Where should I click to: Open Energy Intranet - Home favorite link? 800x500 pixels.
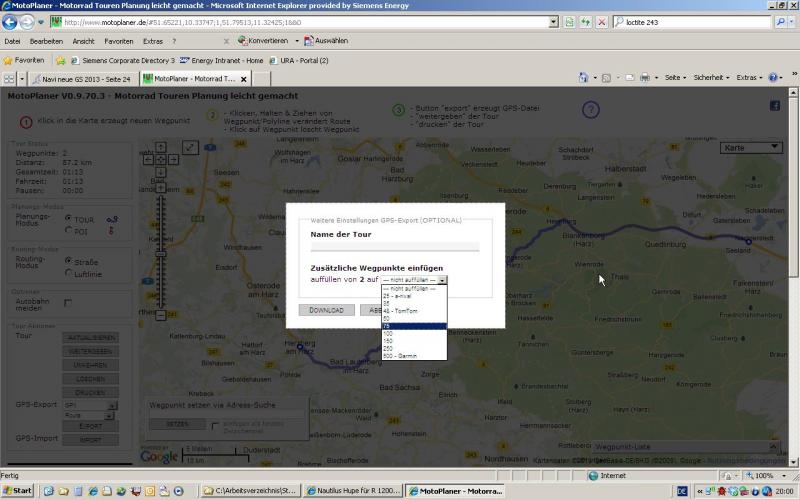tap(222, 60)
